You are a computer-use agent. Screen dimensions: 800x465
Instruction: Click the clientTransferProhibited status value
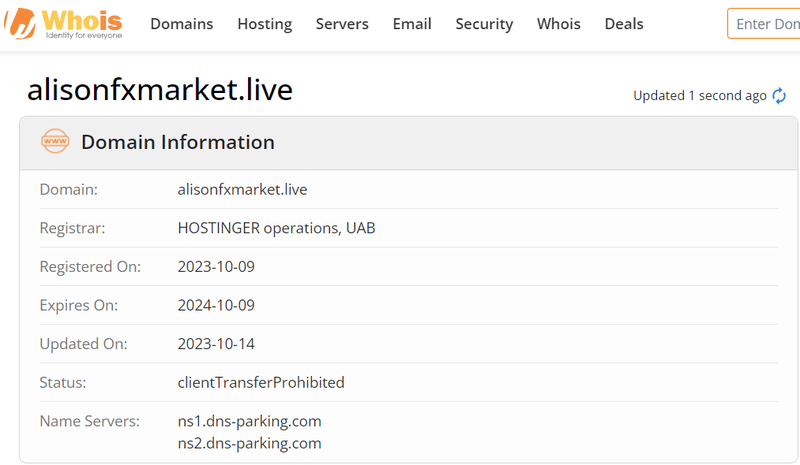click(261, 382)
